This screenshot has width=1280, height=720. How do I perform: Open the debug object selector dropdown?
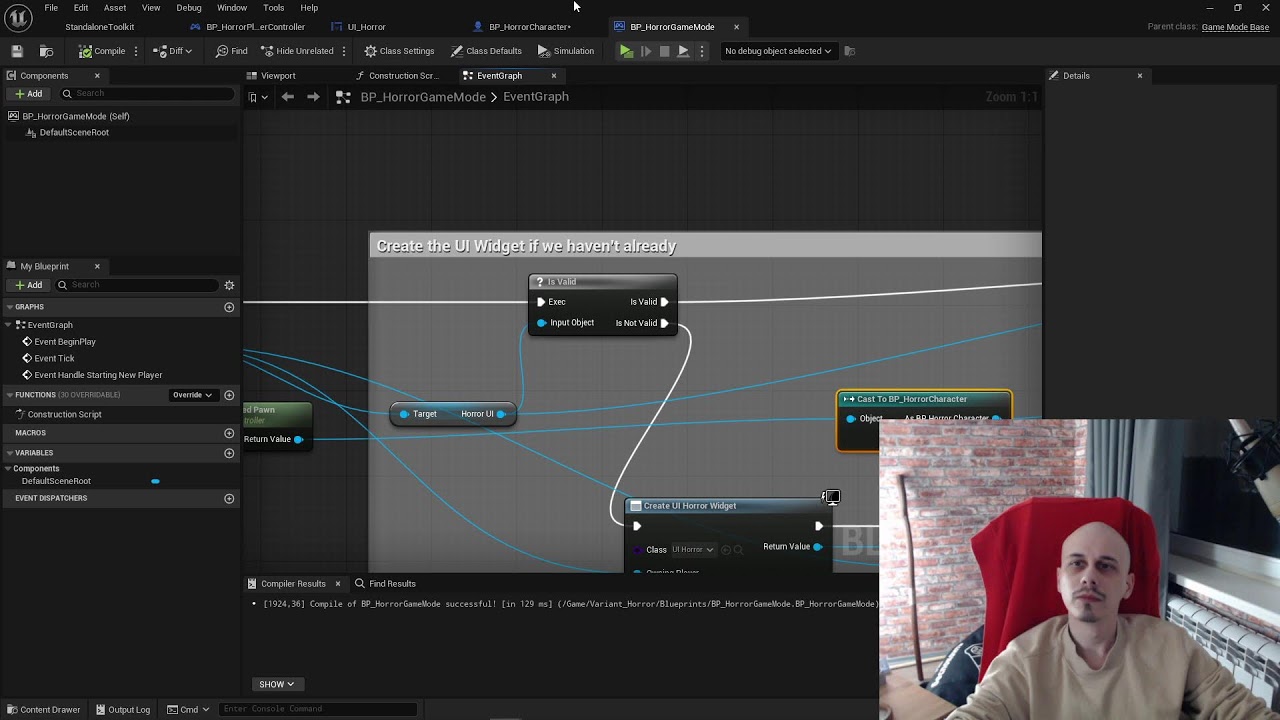click(778, 51)
